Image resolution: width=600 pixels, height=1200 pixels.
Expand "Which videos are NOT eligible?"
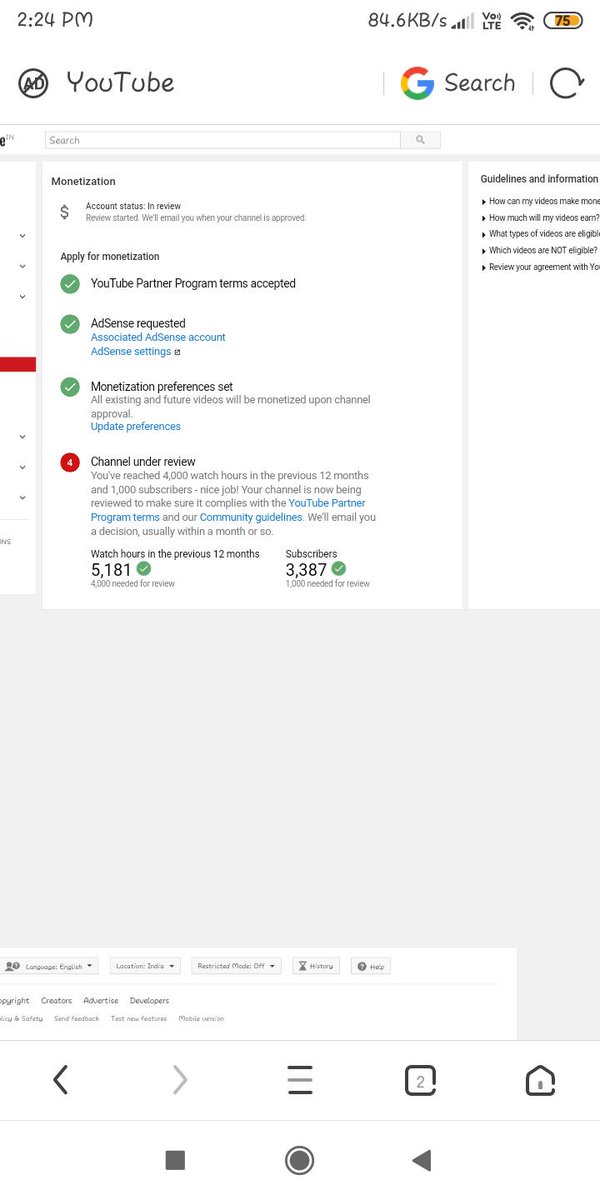click(539, 251)
